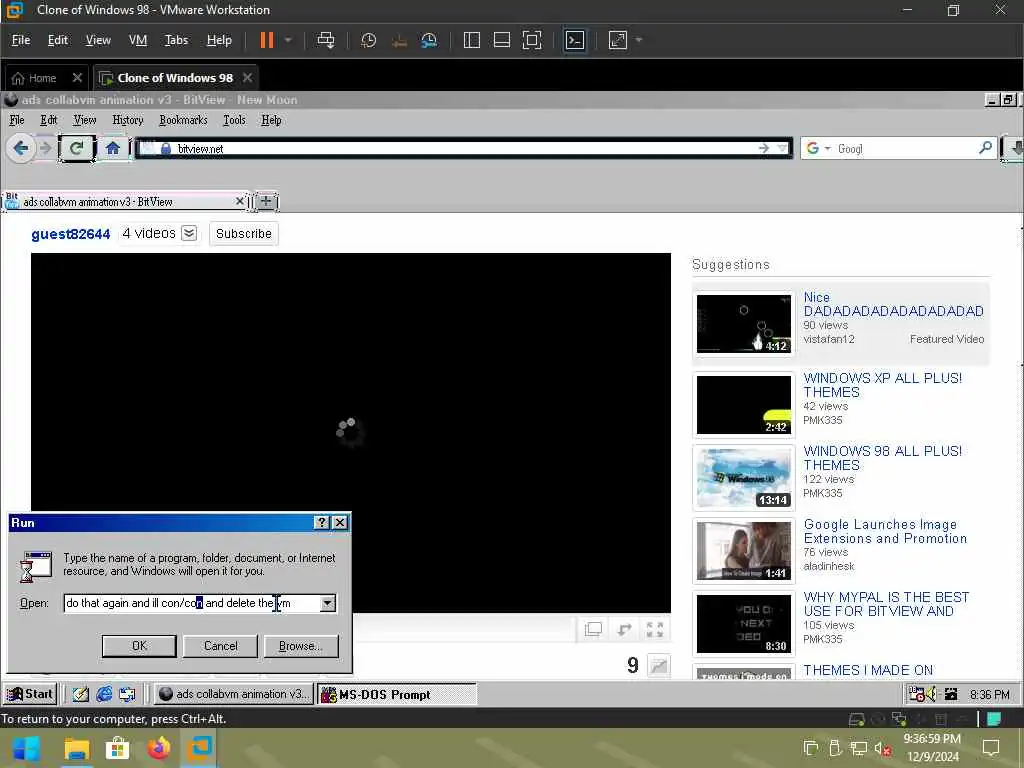Open the VMware File menu
This screenshot has width=1024, height=768.
click(x=21, y=40)
